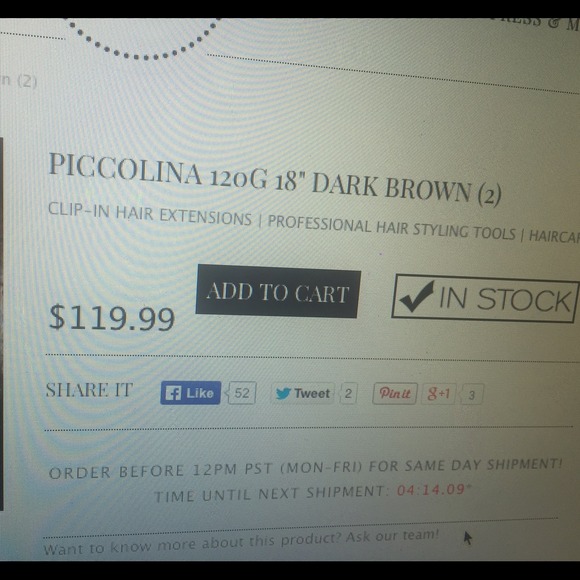Image resolution: width=580 pixels, height=580 pixels.
Task: Click the tweet count bubble showing 2
Action: (348, 394)
